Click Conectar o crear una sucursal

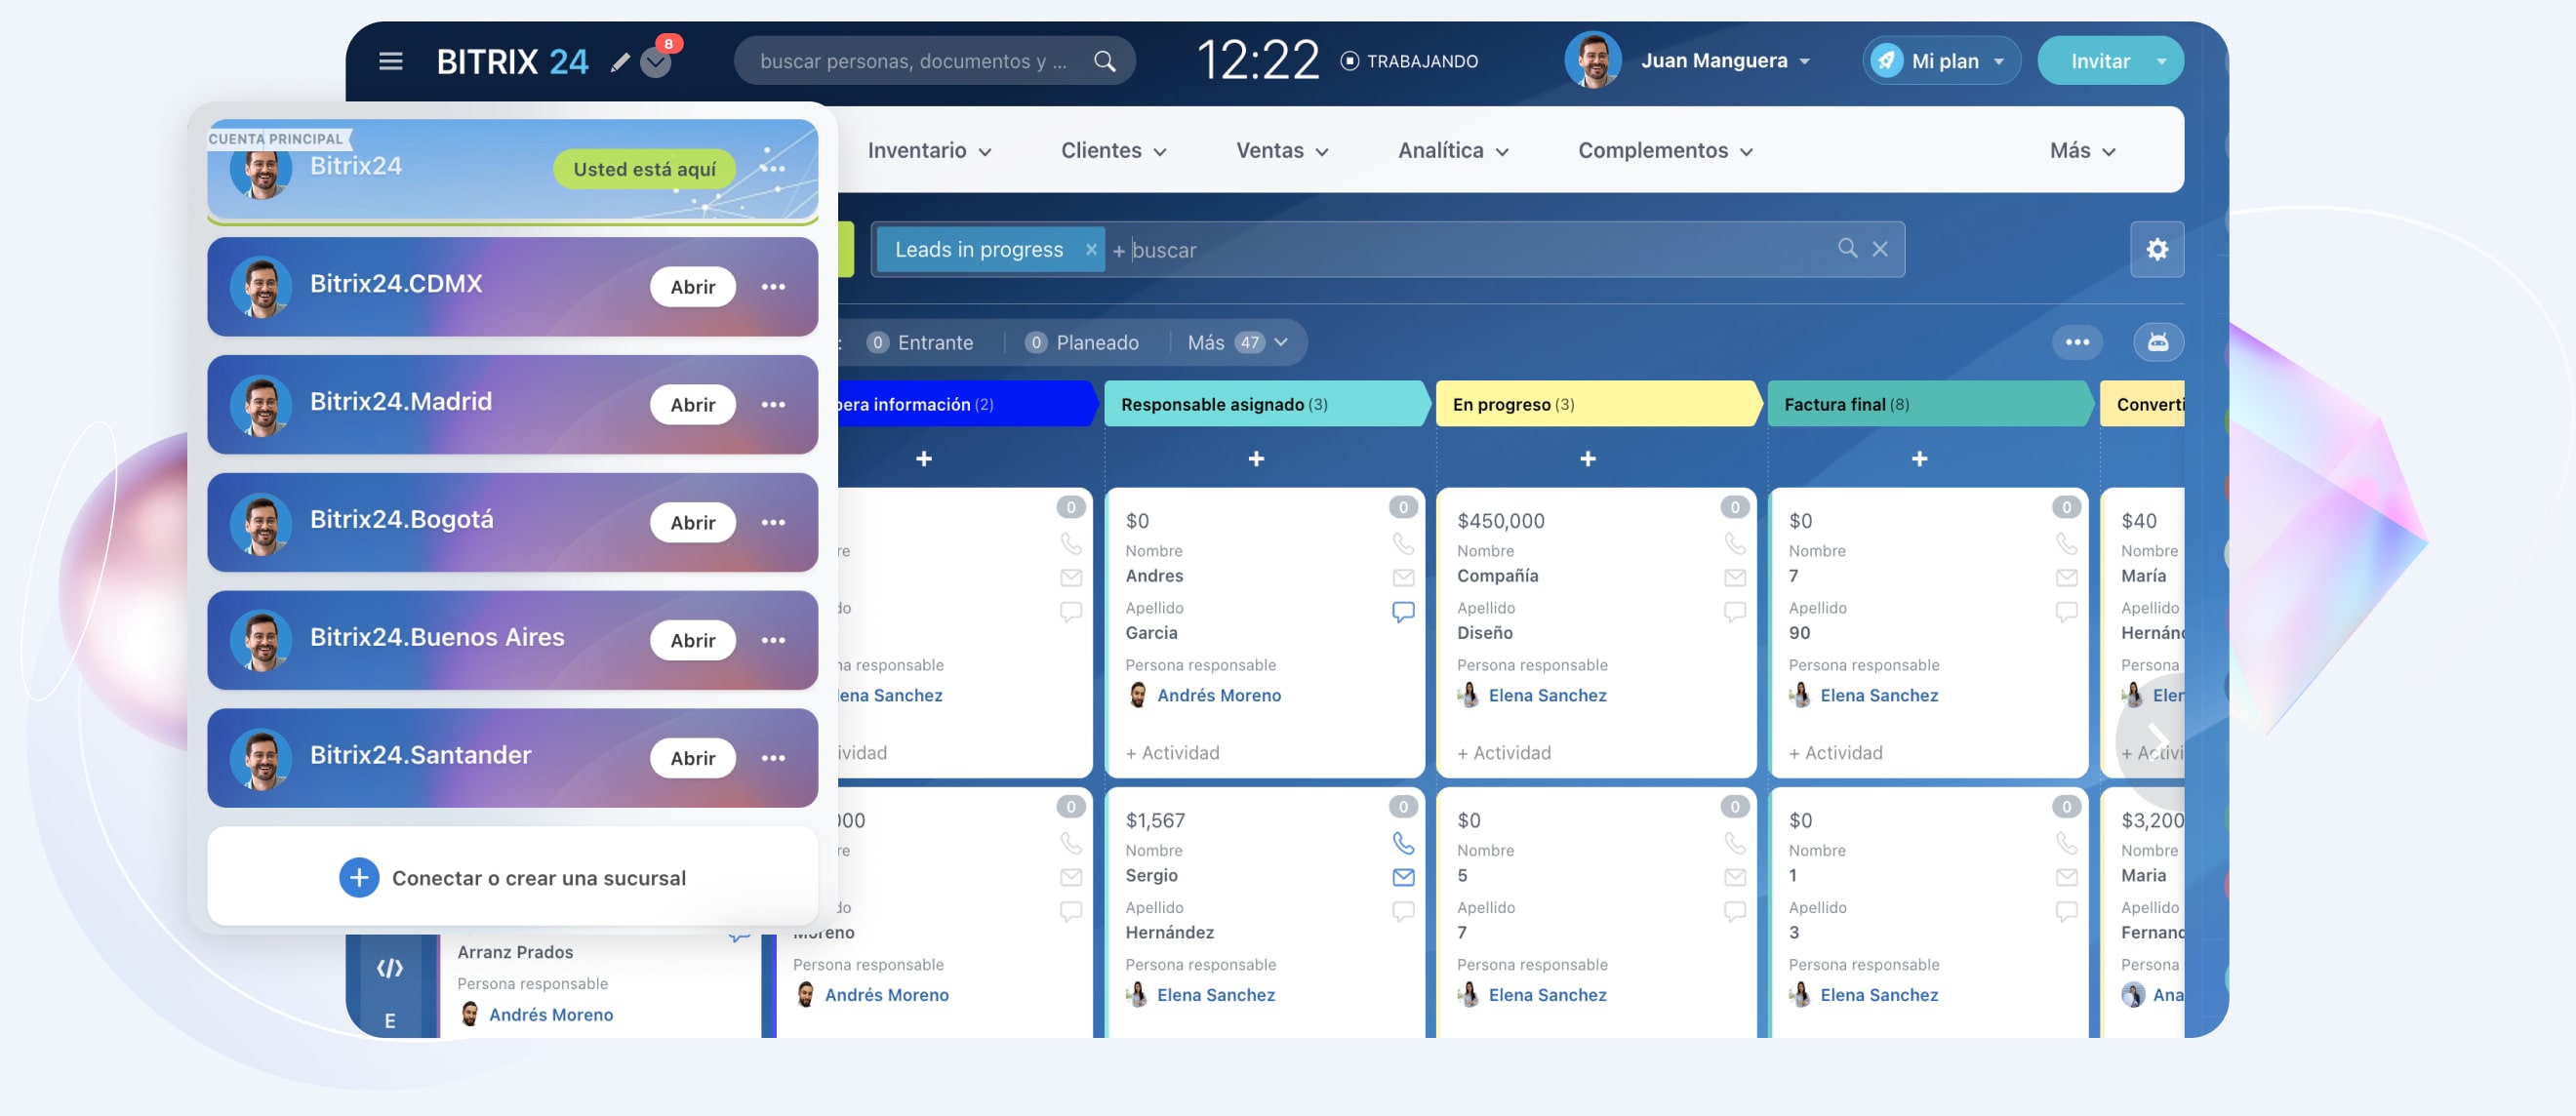tap(512, 877)
